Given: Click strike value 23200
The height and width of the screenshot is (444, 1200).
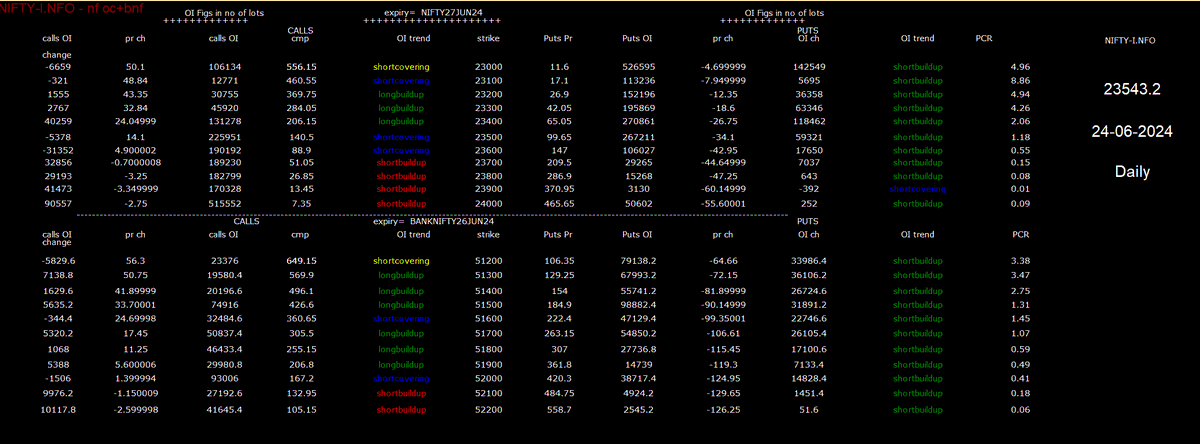Looking at the screenshot, I should [489, 93].
